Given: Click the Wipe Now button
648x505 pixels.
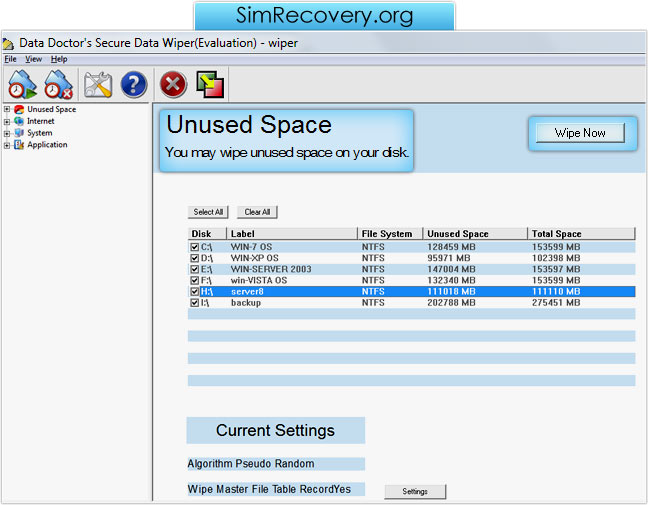Looking at the screenshot, I should [580, 133].
